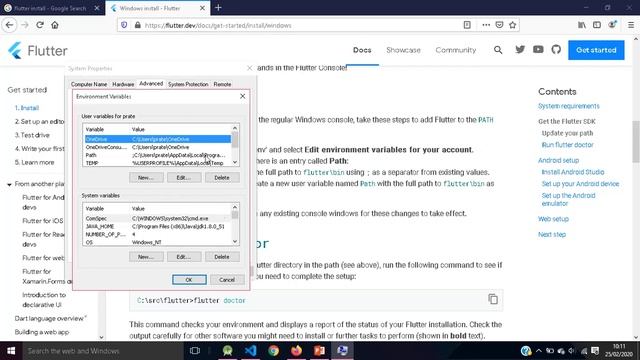Expand the From another platform section
The width and height of the screenshot is (640, 360).
click(9, 184)
